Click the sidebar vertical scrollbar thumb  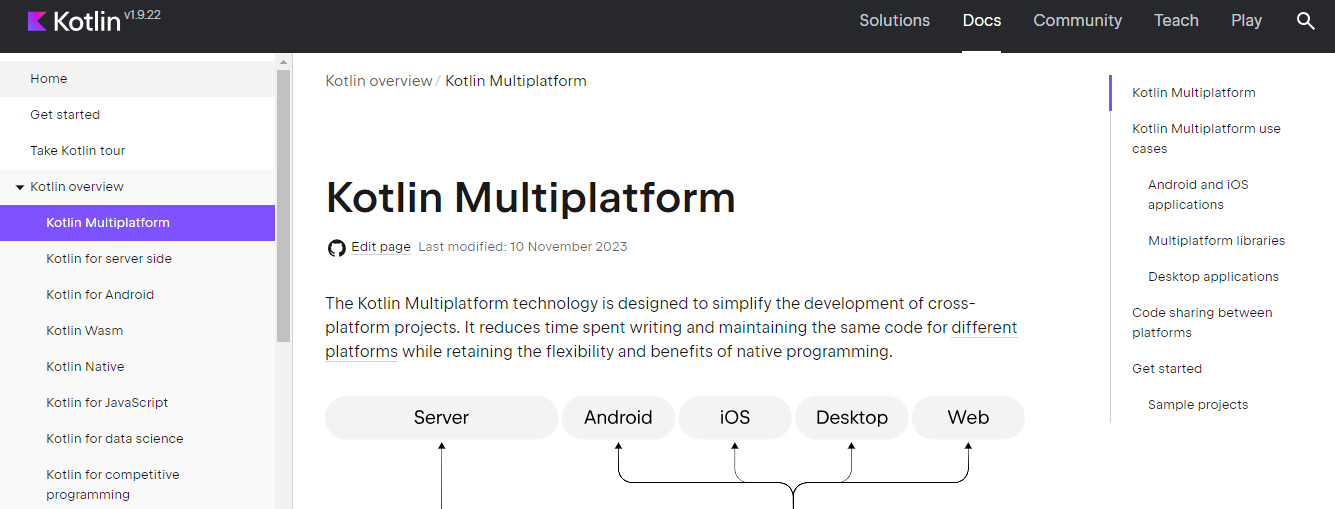[x=283, y=200]
